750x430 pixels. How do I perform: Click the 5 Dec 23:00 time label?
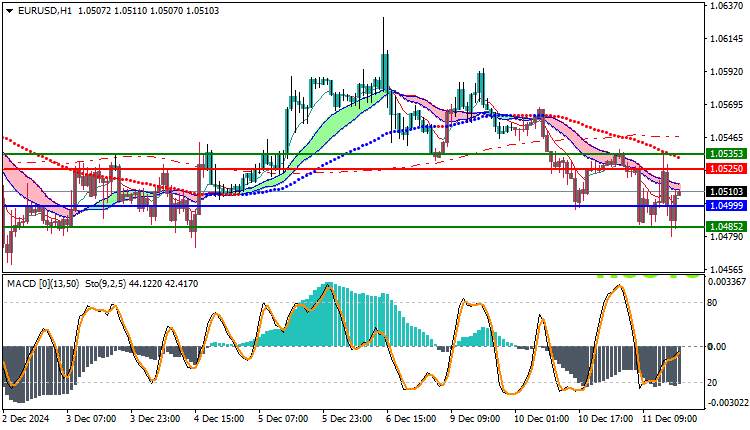(347, 419)
